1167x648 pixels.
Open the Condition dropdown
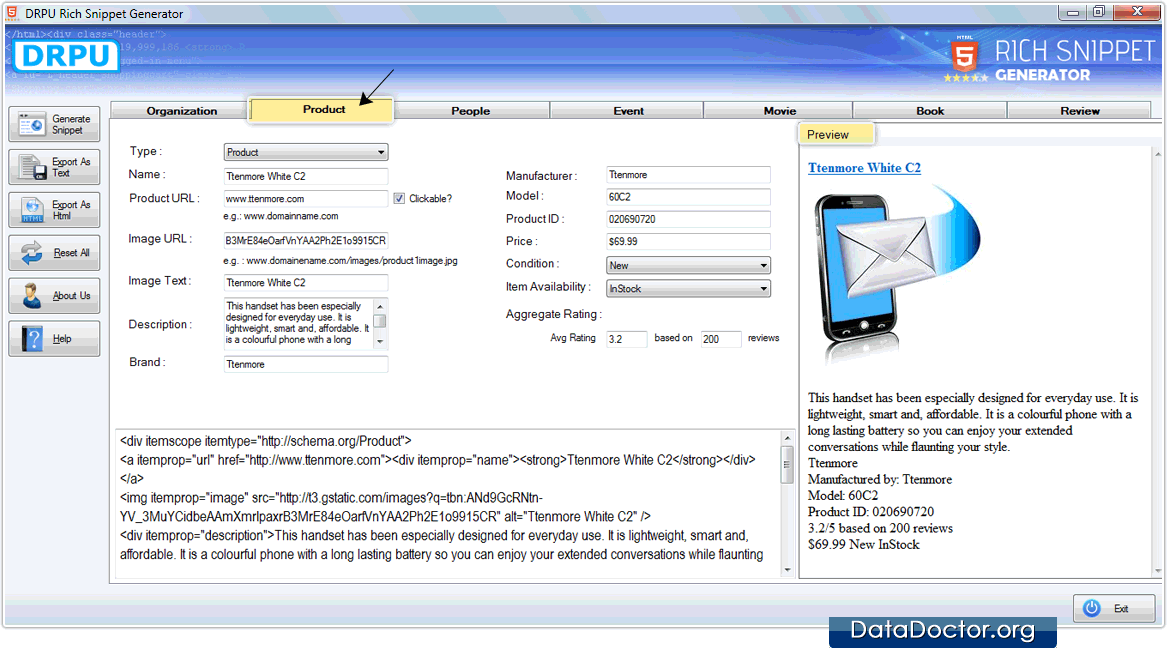pyautogui.click(x=688, y=266)
